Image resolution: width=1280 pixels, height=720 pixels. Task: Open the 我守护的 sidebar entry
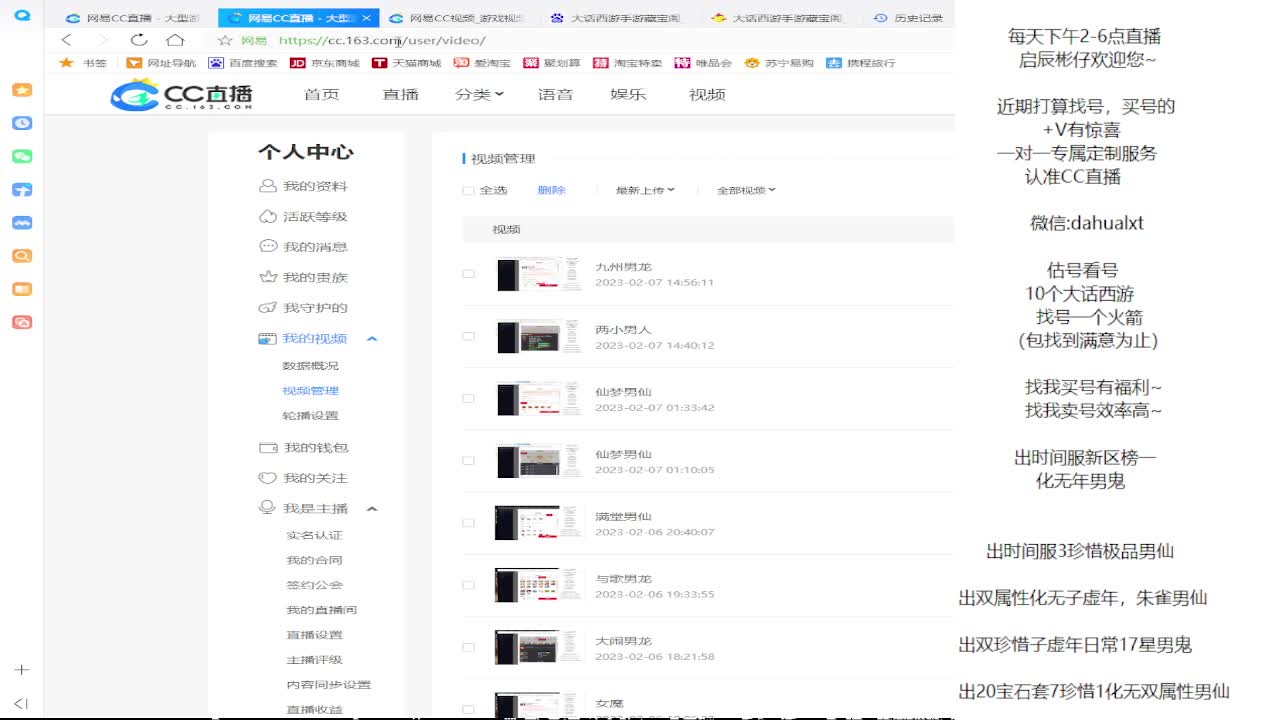click(303, 308)
